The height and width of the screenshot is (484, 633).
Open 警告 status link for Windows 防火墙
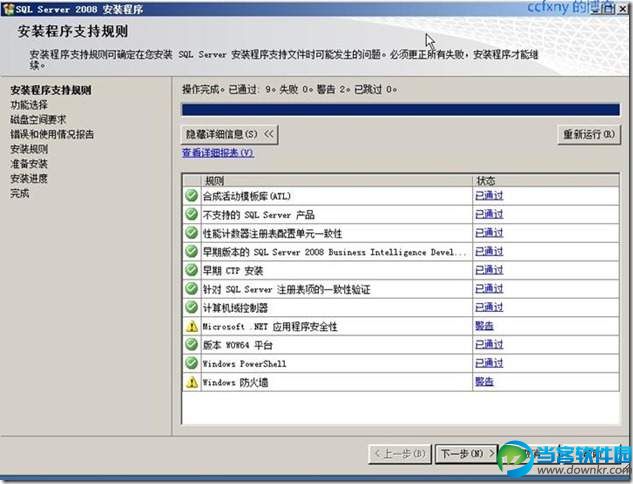click(484, 382)
